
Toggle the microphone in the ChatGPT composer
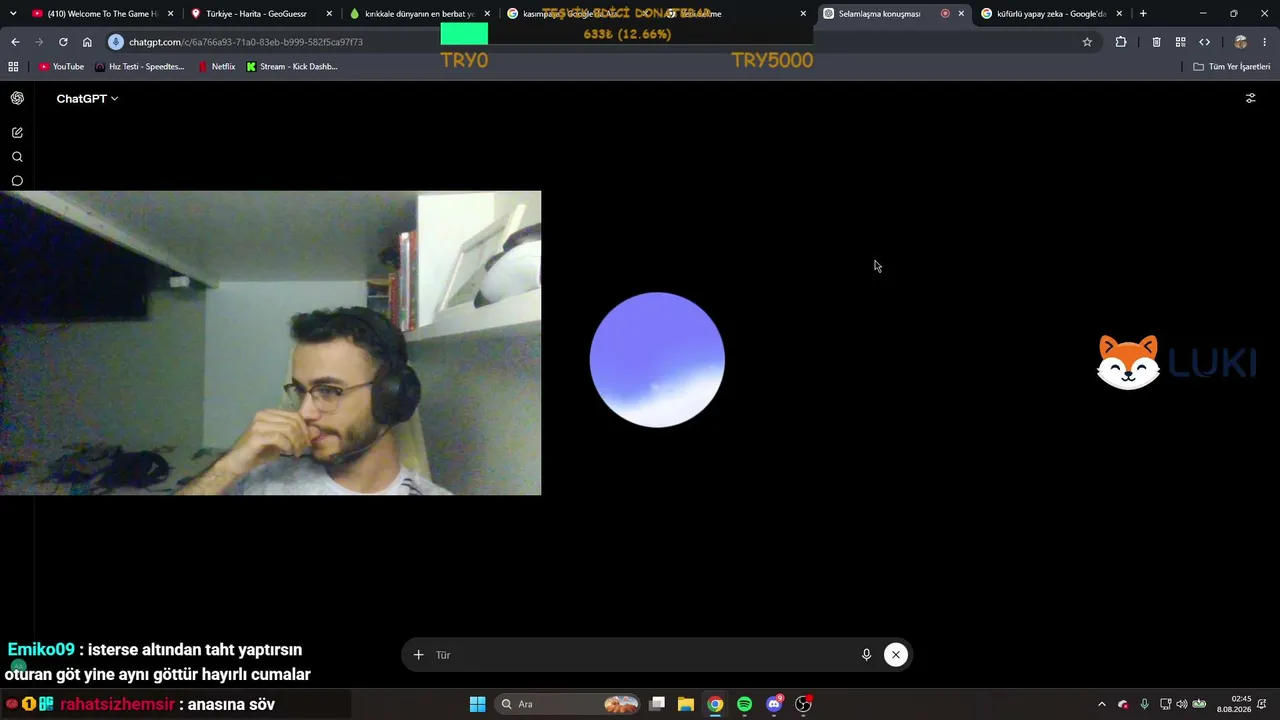(x=866, y=655)
